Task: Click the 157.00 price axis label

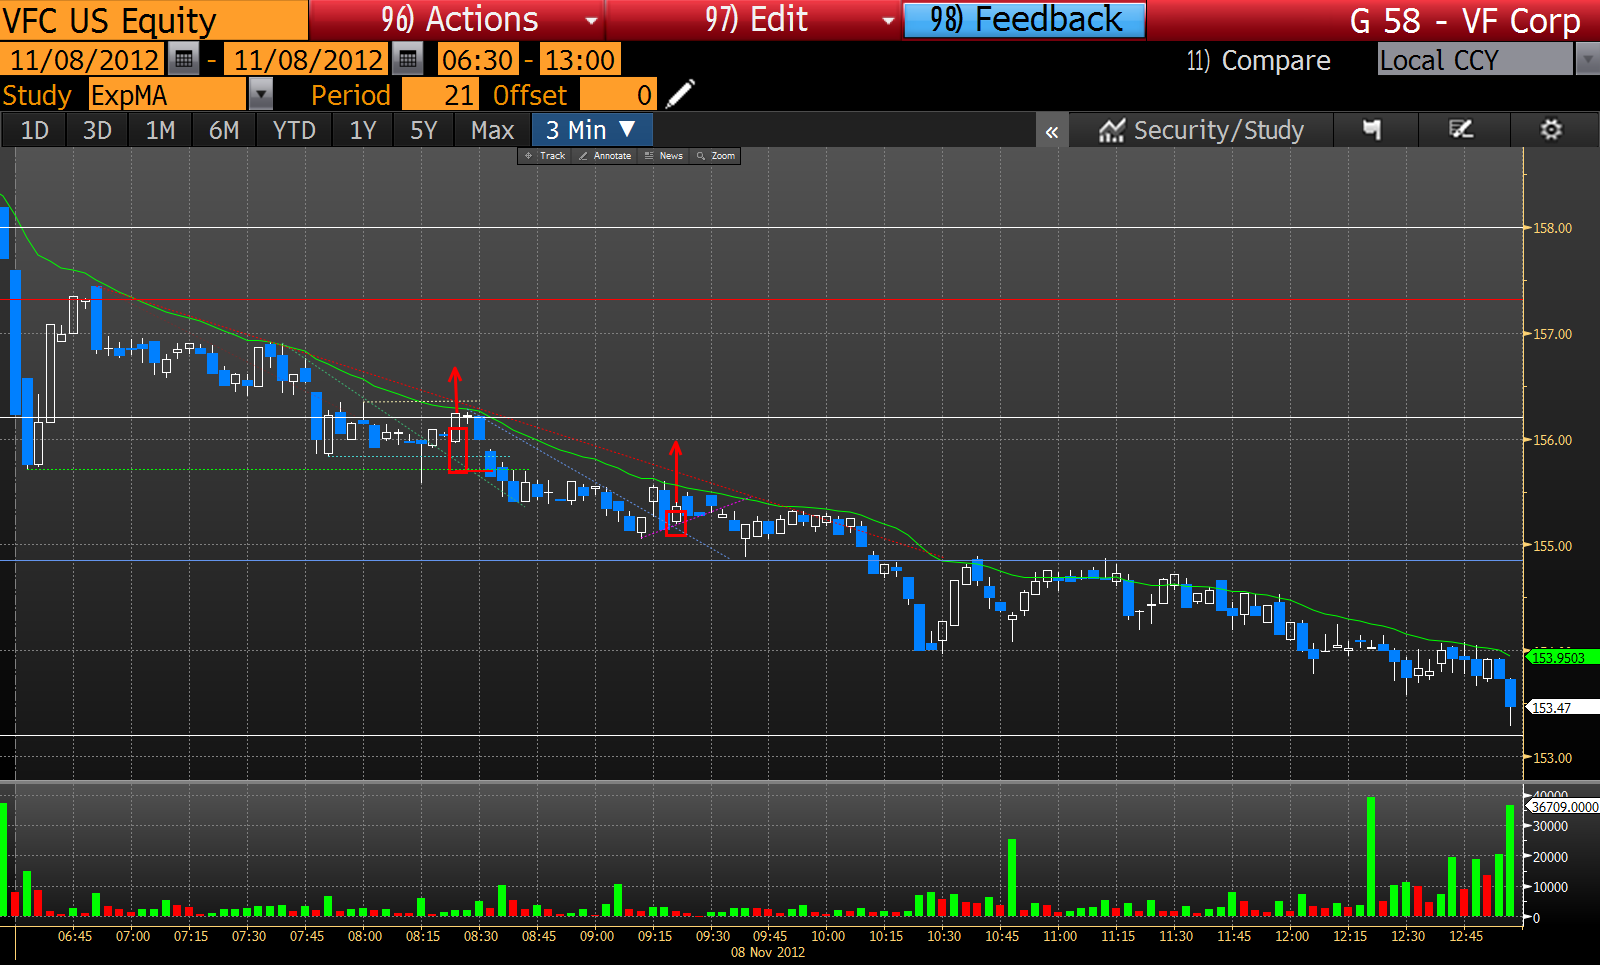Action: 1552,334
